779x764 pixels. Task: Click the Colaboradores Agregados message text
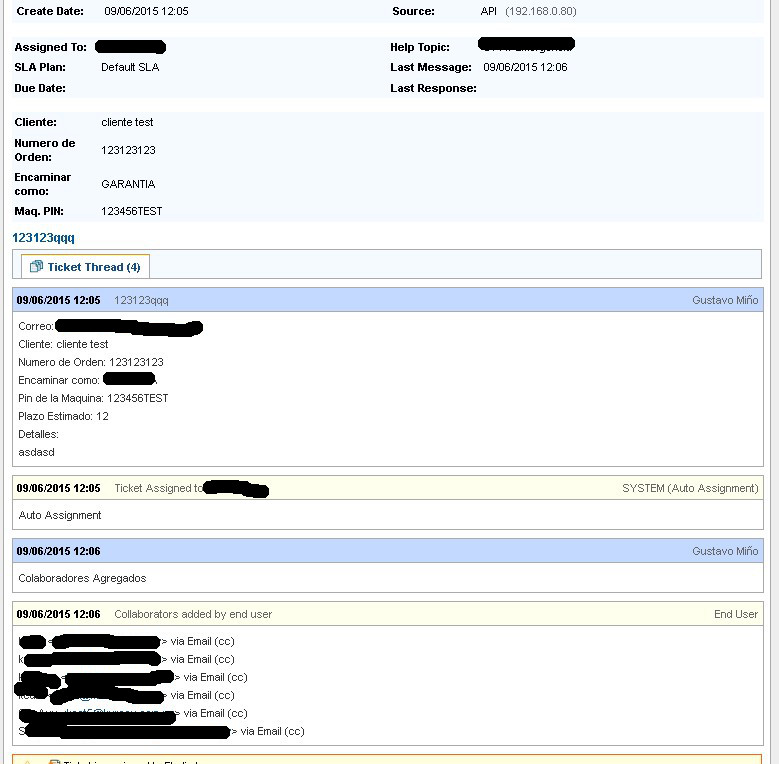coord(82,578)
